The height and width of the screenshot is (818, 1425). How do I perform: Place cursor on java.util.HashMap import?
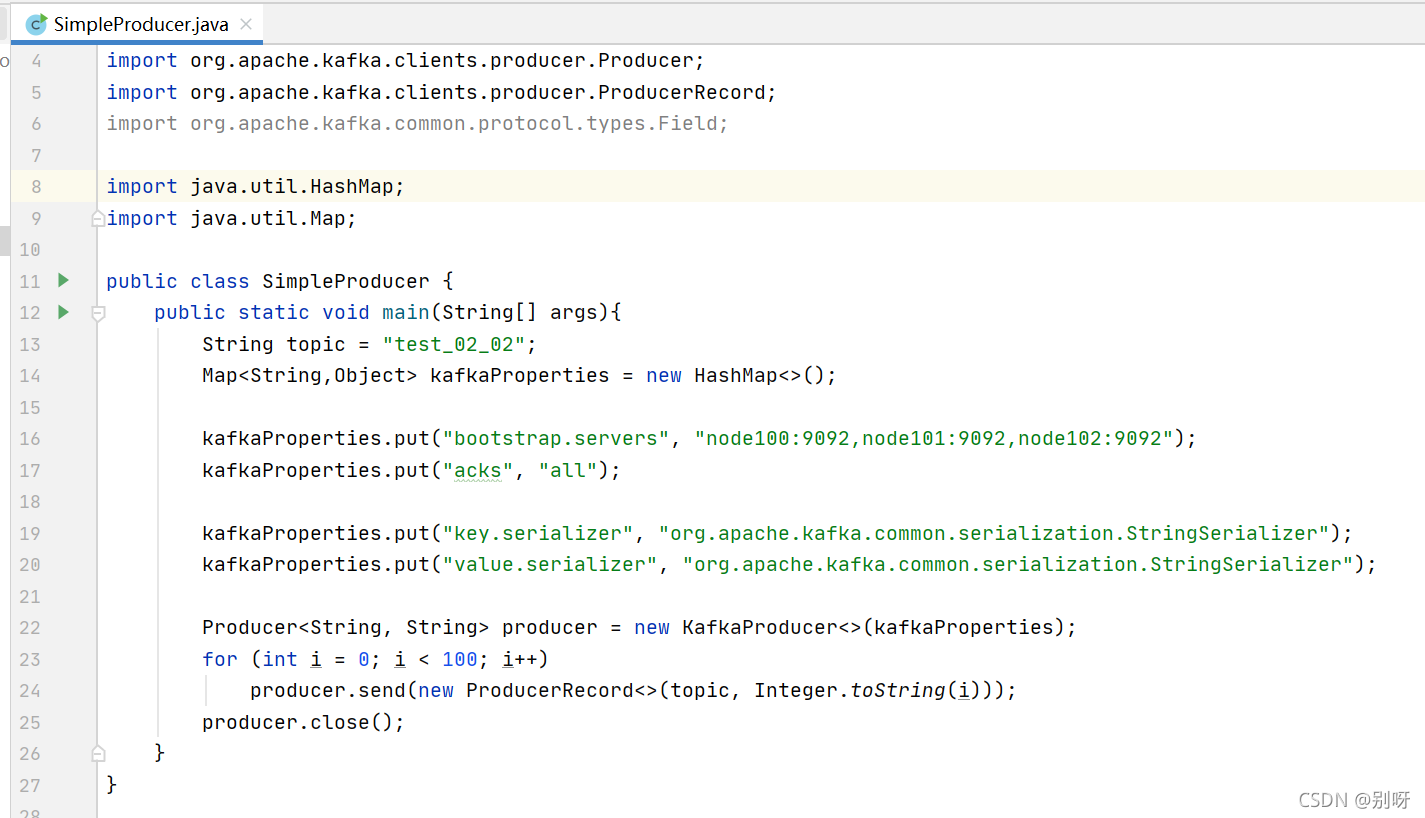pyautogui.click(x=255, y=186)
